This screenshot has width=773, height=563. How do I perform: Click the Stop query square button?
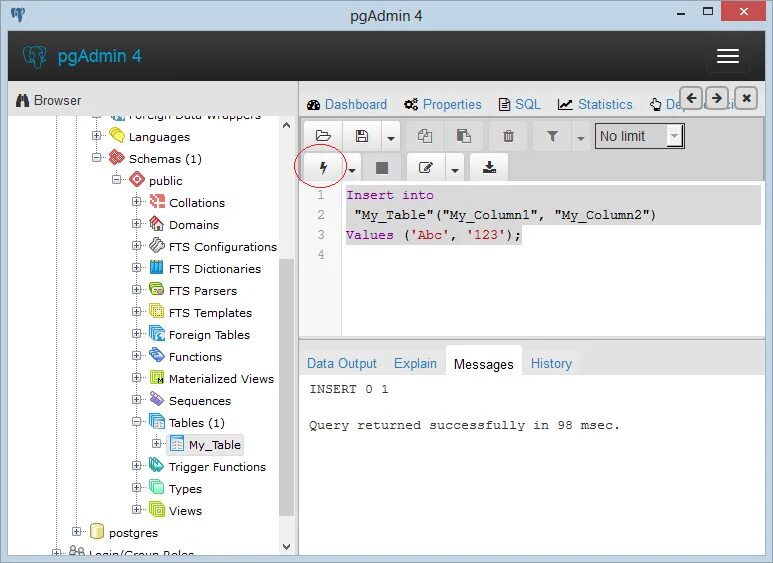coord(382,168)
